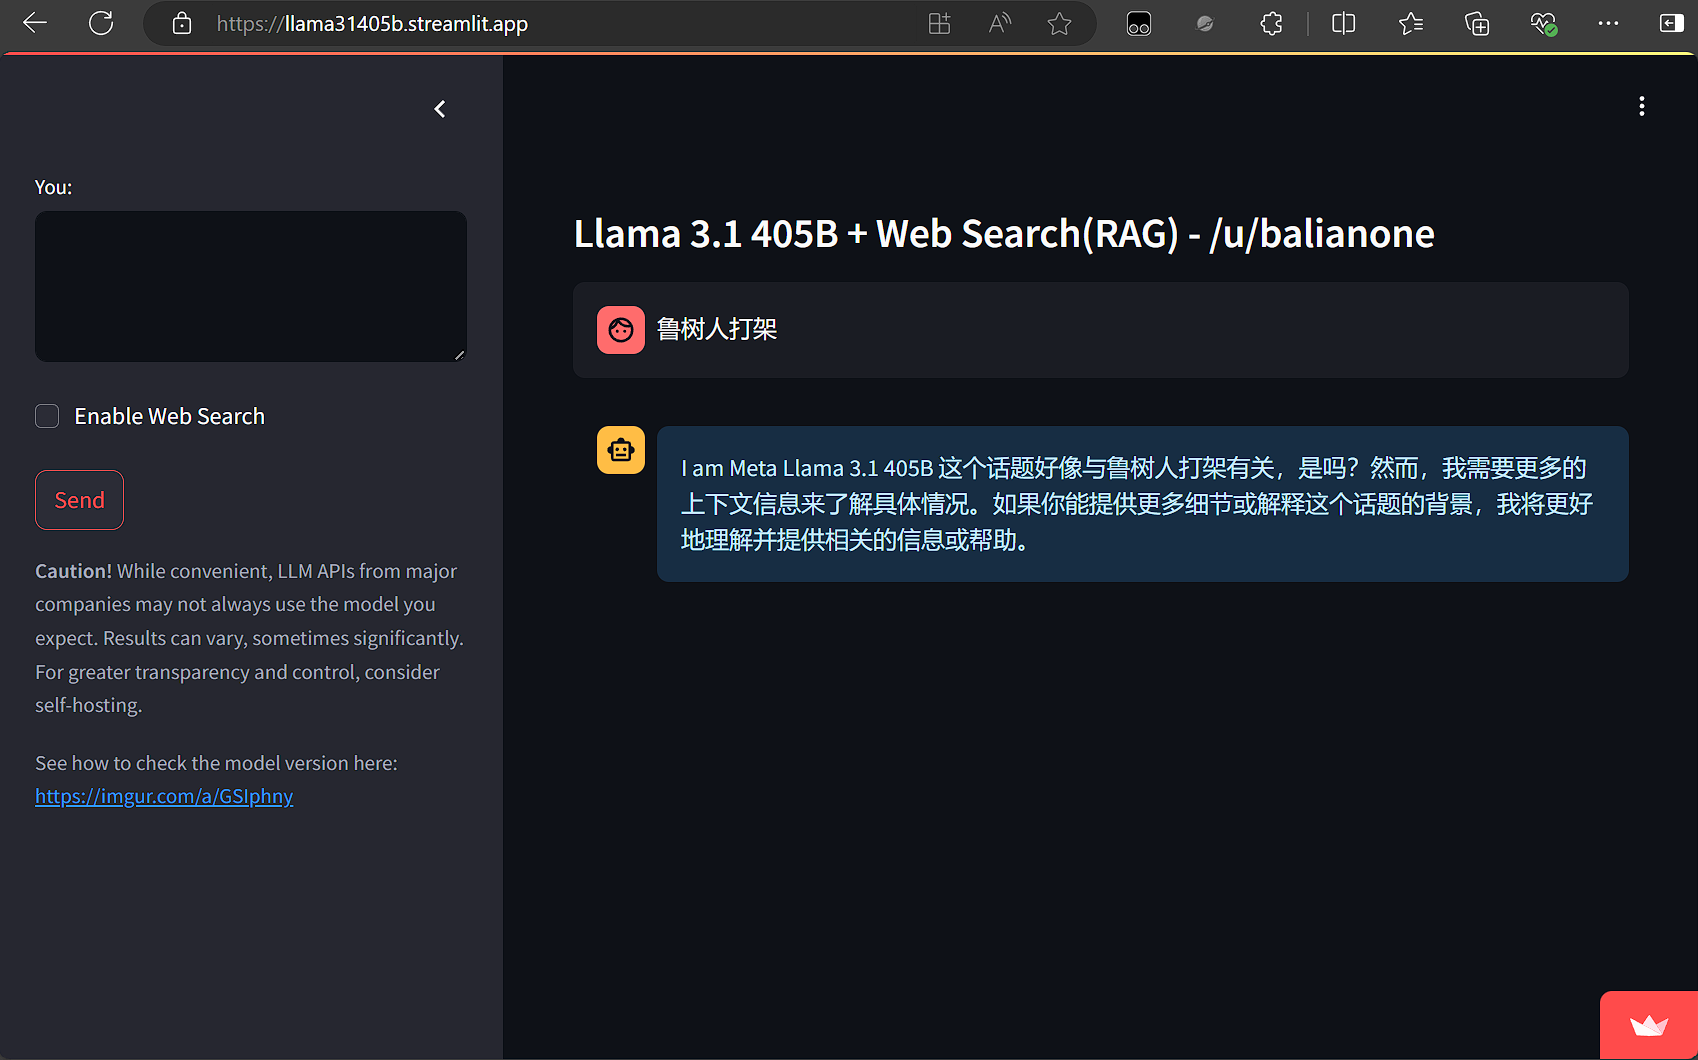Click the llama31405b.streamlit.app address bar
1698x1060 pixels.
(372, 24)
